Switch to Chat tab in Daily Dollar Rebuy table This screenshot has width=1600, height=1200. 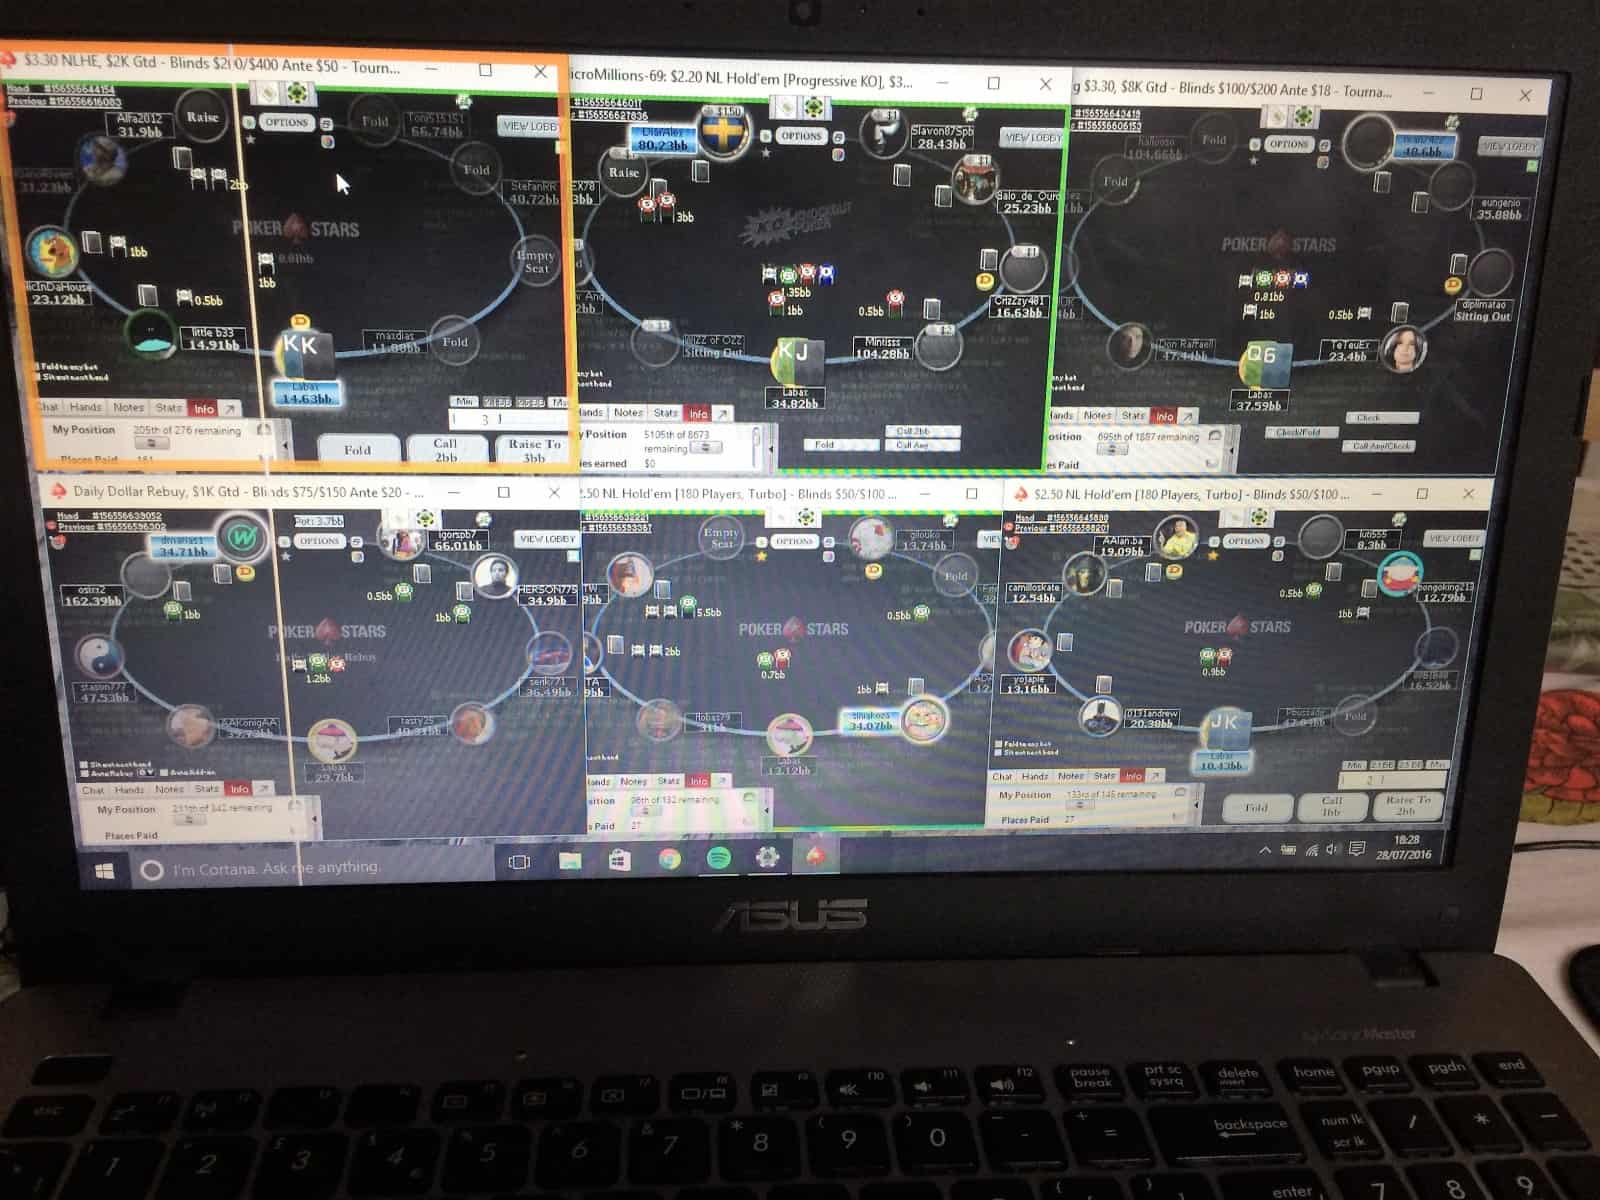point(93,789)
